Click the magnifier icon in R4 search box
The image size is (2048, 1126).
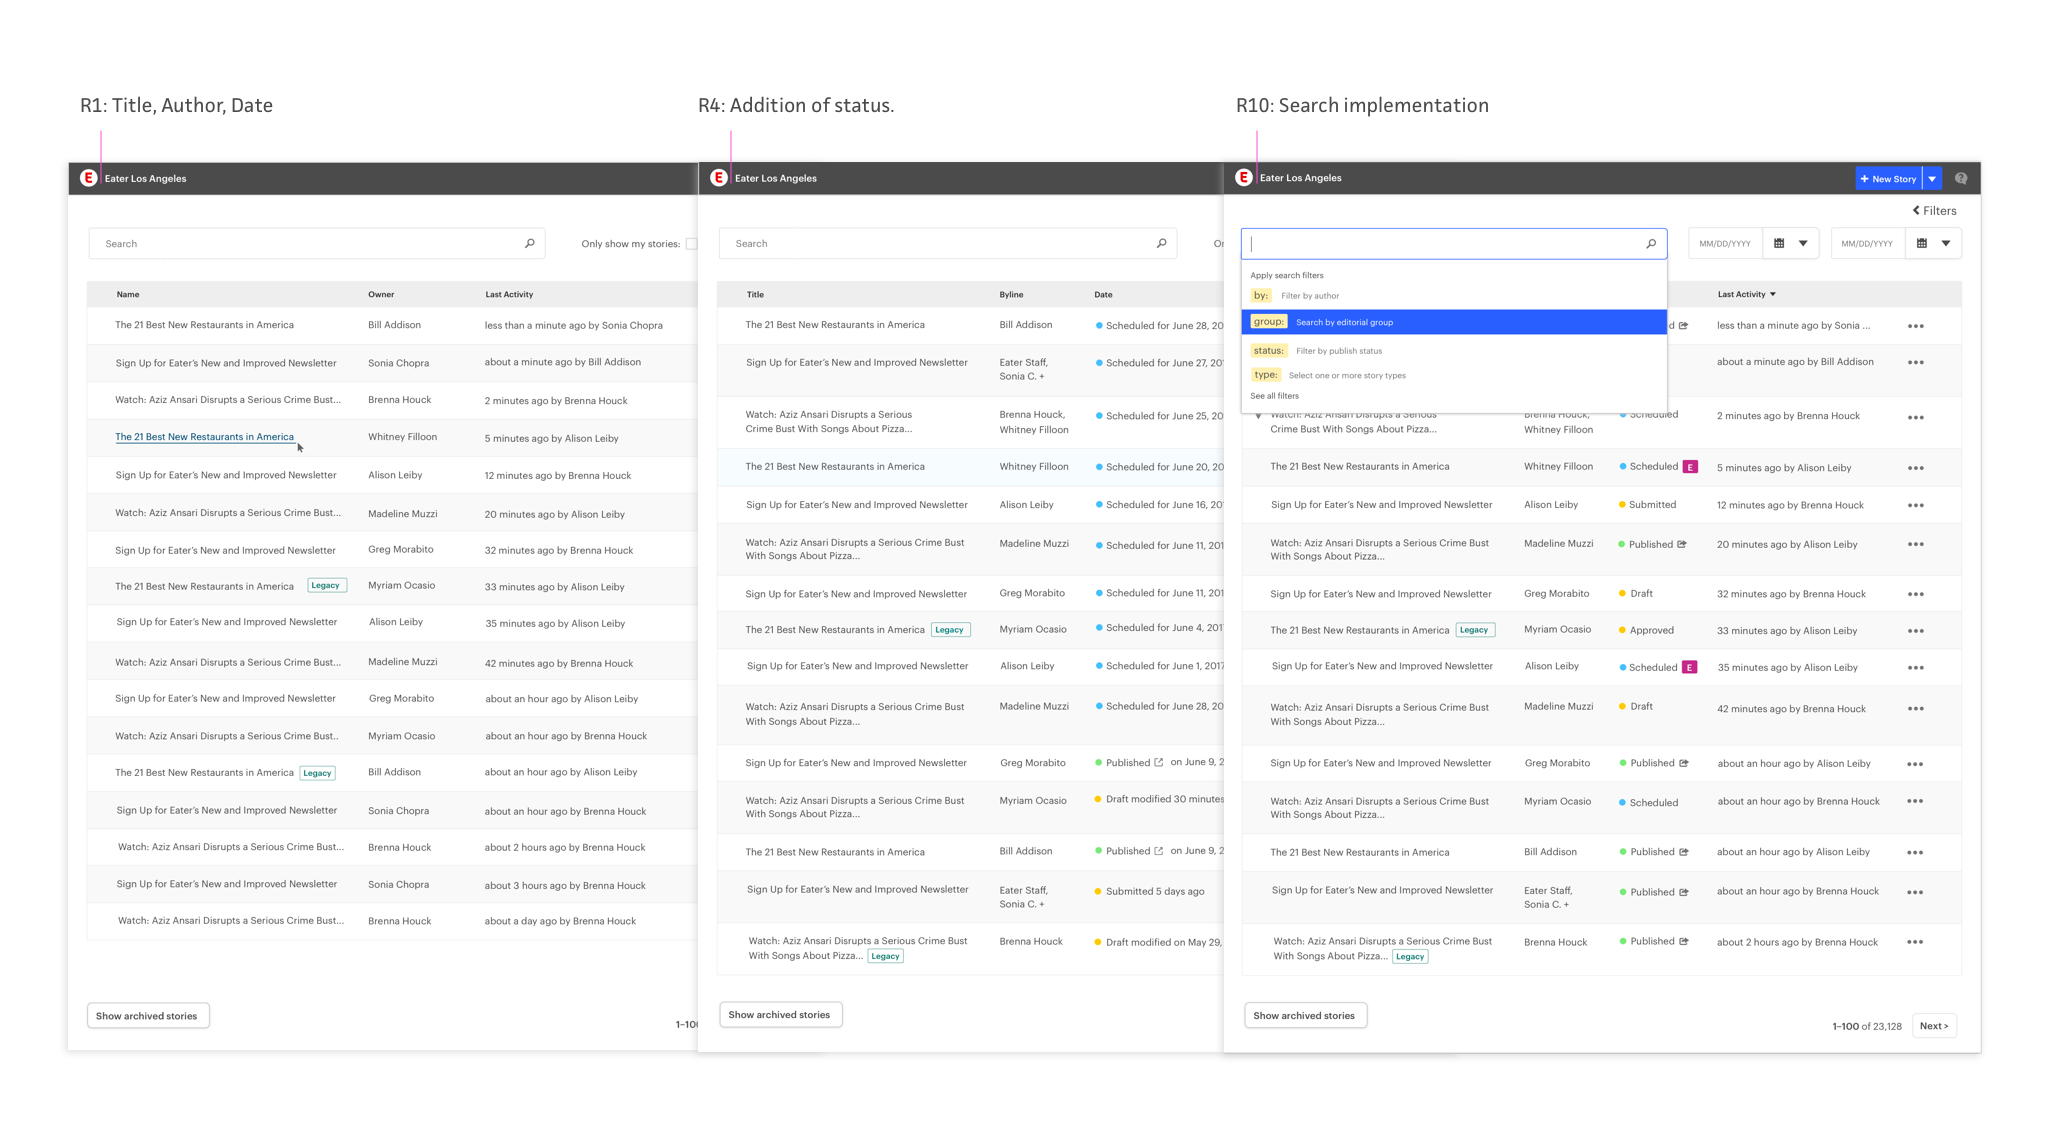tap(1161, 243)
